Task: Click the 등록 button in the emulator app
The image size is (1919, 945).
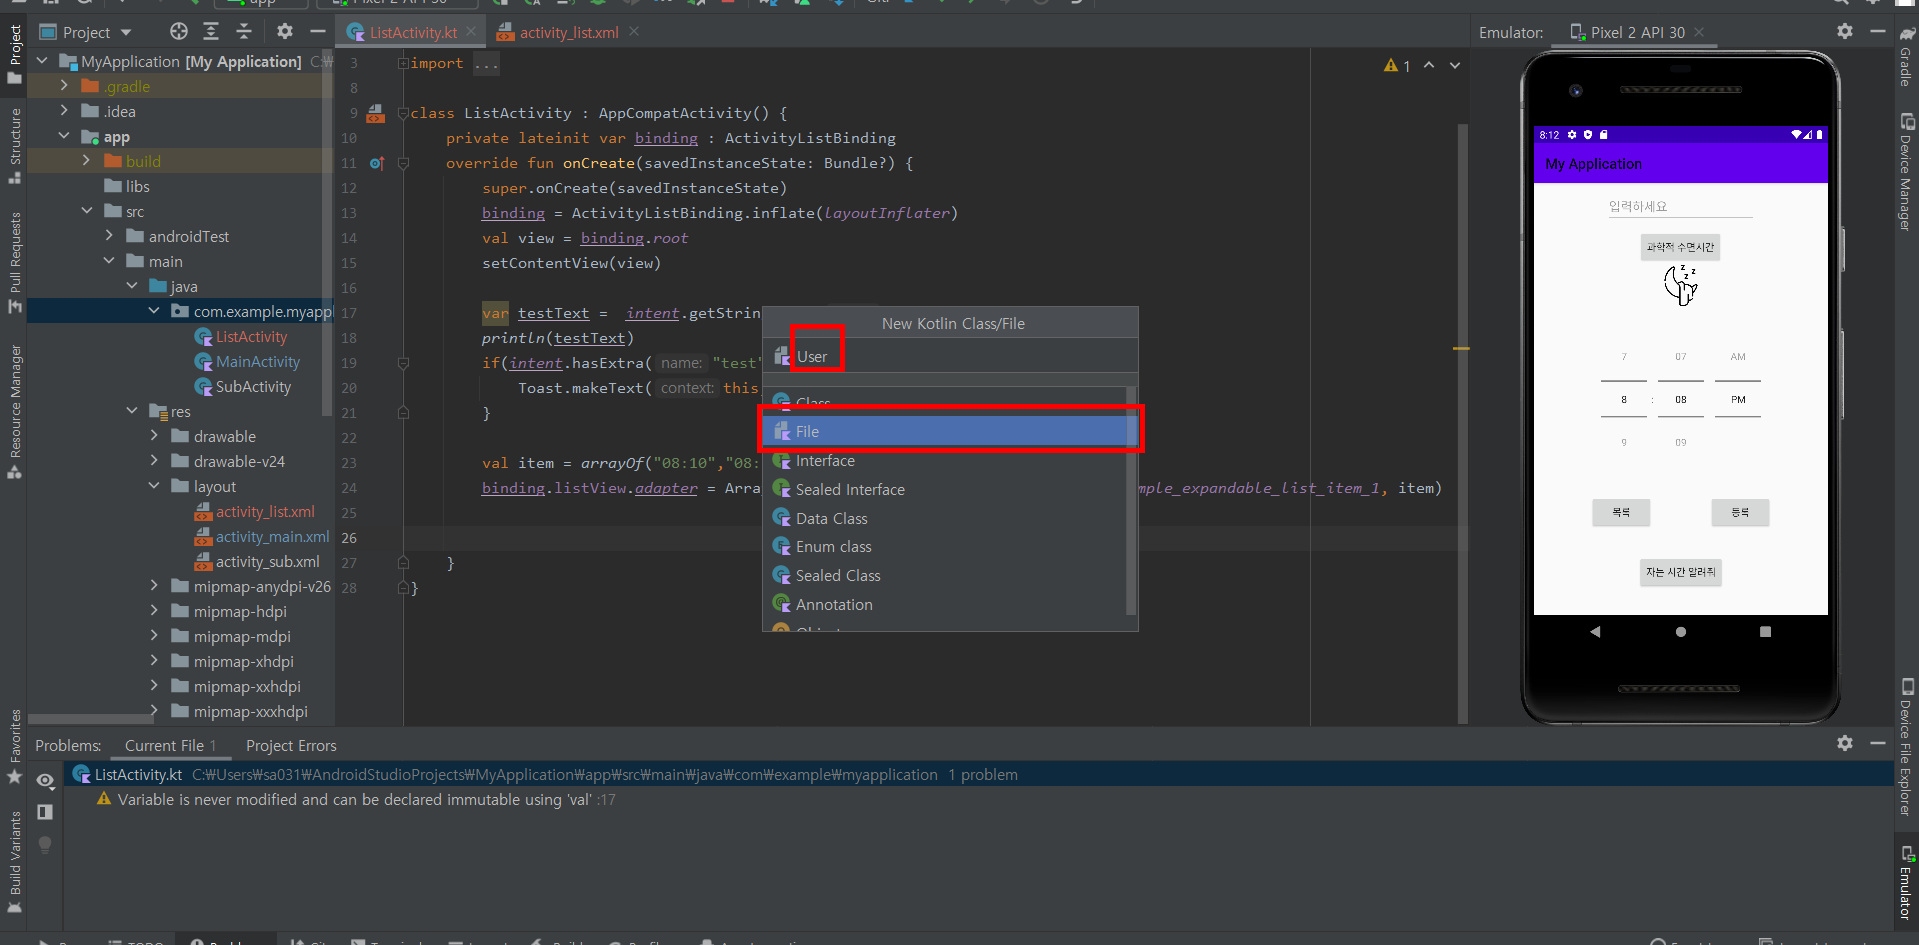Action: (1740, 512)
